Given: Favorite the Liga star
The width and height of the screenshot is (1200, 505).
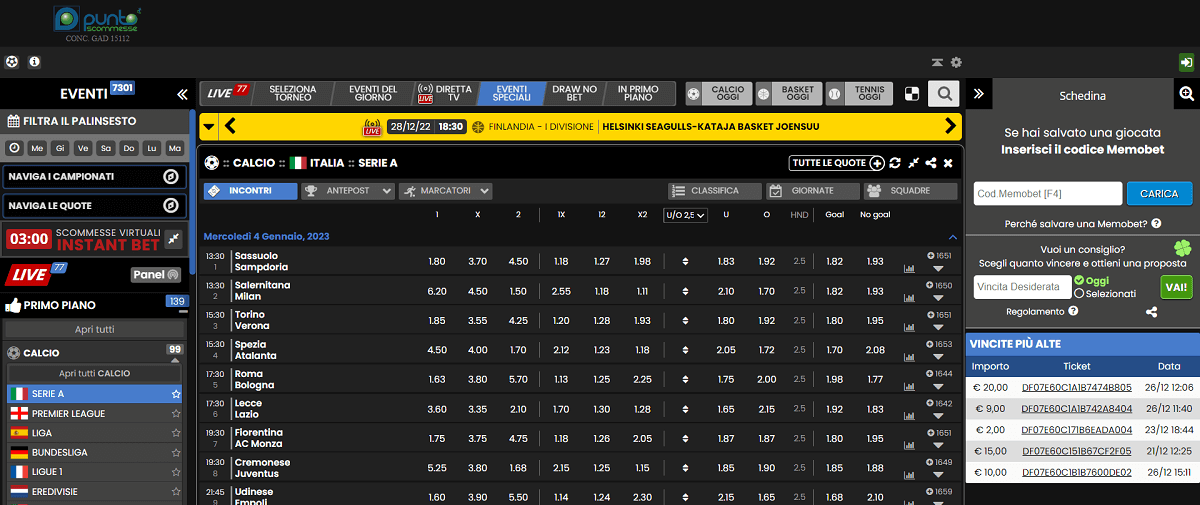Looking at the screenshot, I should pos(176,433).
